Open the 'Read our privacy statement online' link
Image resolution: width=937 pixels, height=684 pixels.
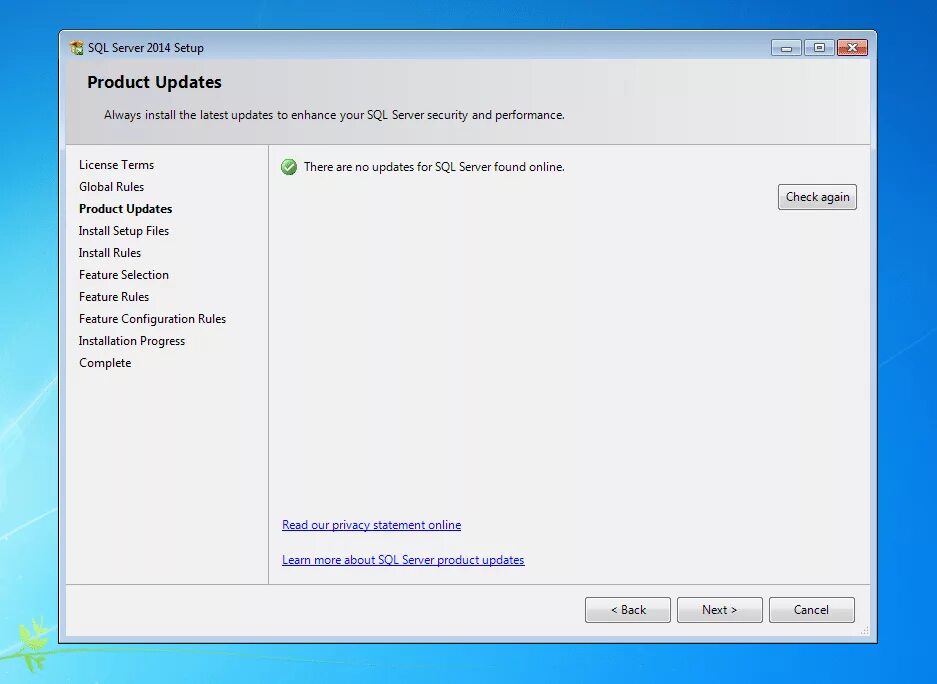click(371, 525)
